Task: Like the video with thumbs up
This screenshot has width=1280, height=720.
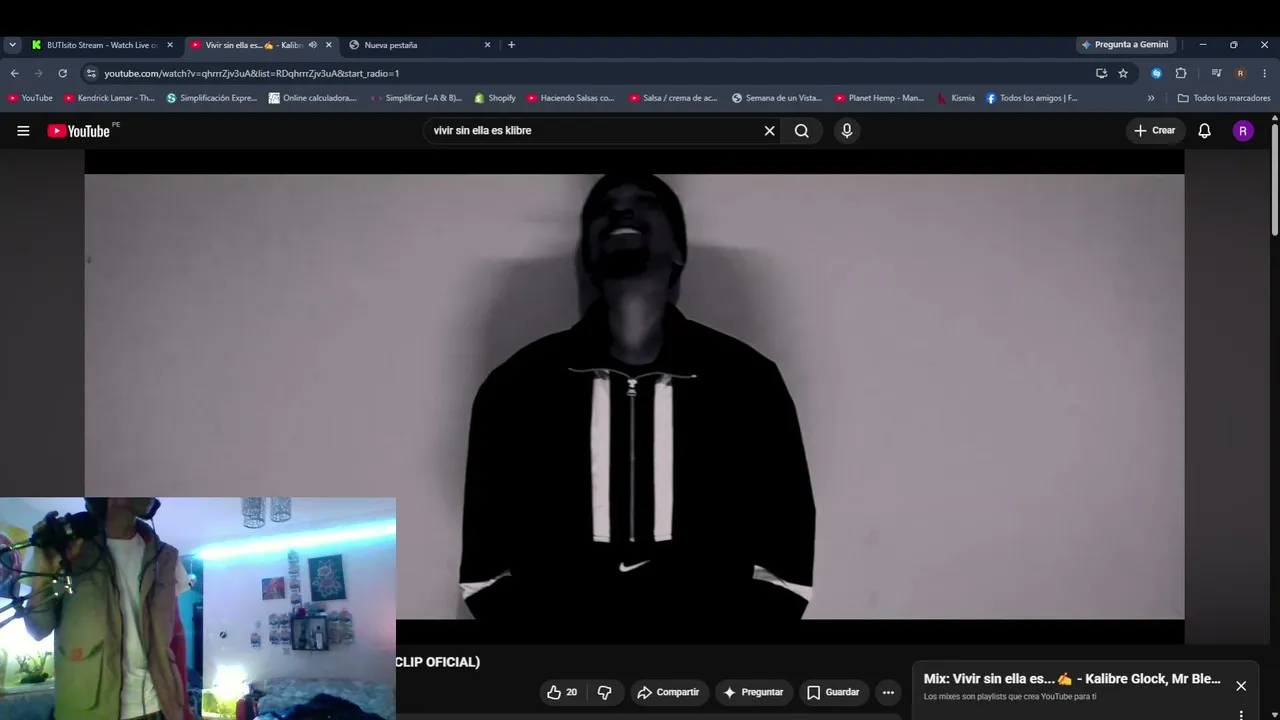Action: tap(561, 692)
